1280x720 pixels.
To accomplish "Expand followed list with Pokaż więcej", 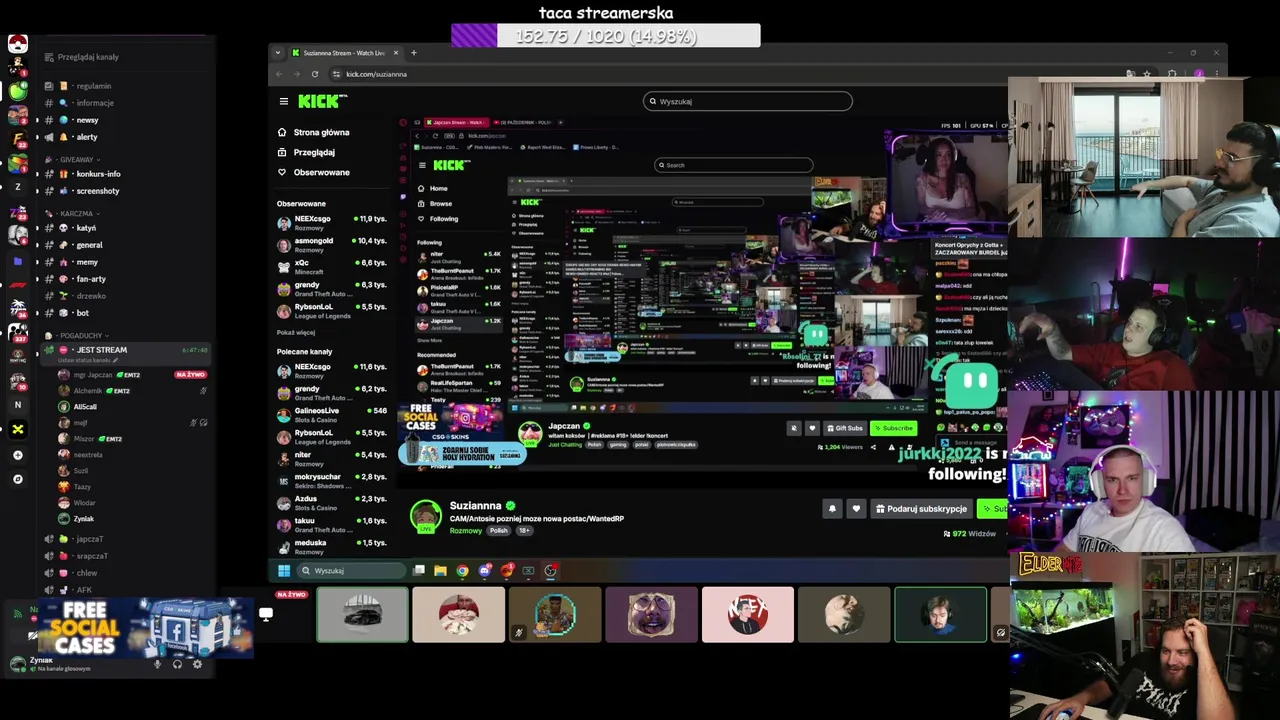I will tap(296, 332).
